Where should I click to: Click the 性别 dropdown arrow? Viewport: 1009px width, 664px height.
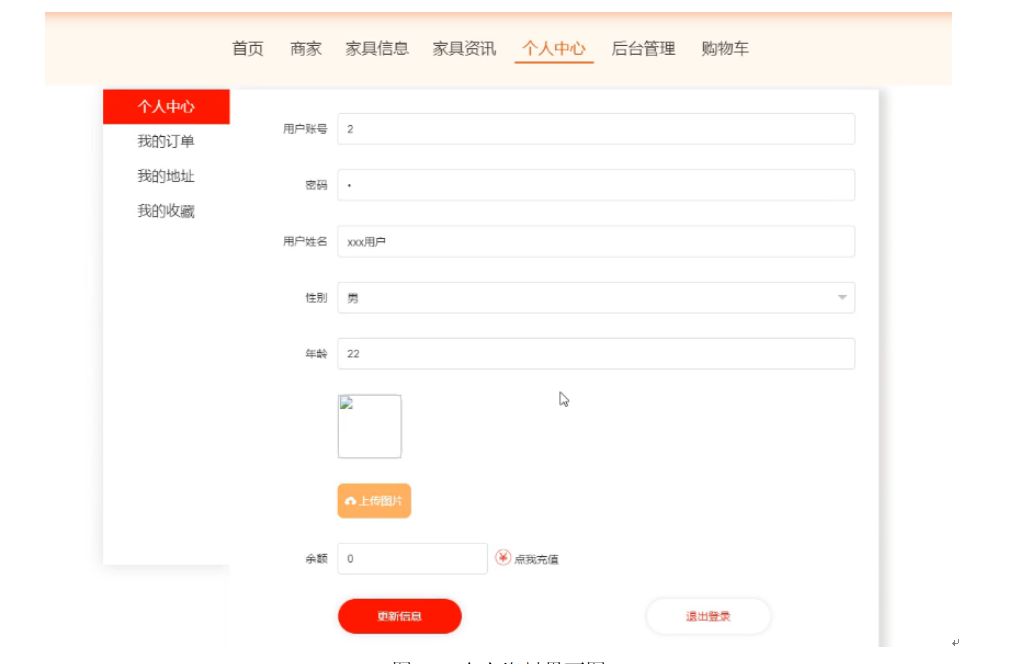coord(842,297)
